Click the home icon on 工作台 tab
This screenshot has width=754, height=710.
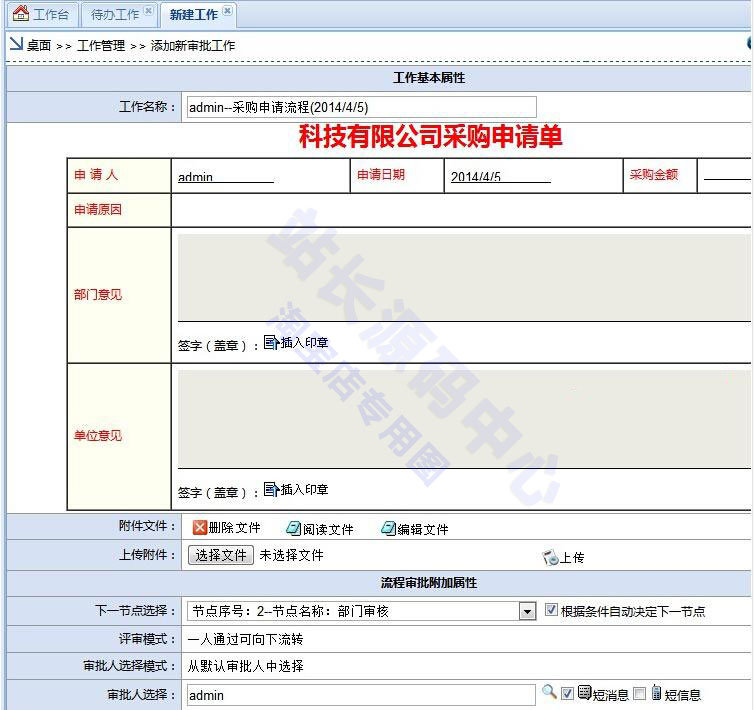click(21, 13)
